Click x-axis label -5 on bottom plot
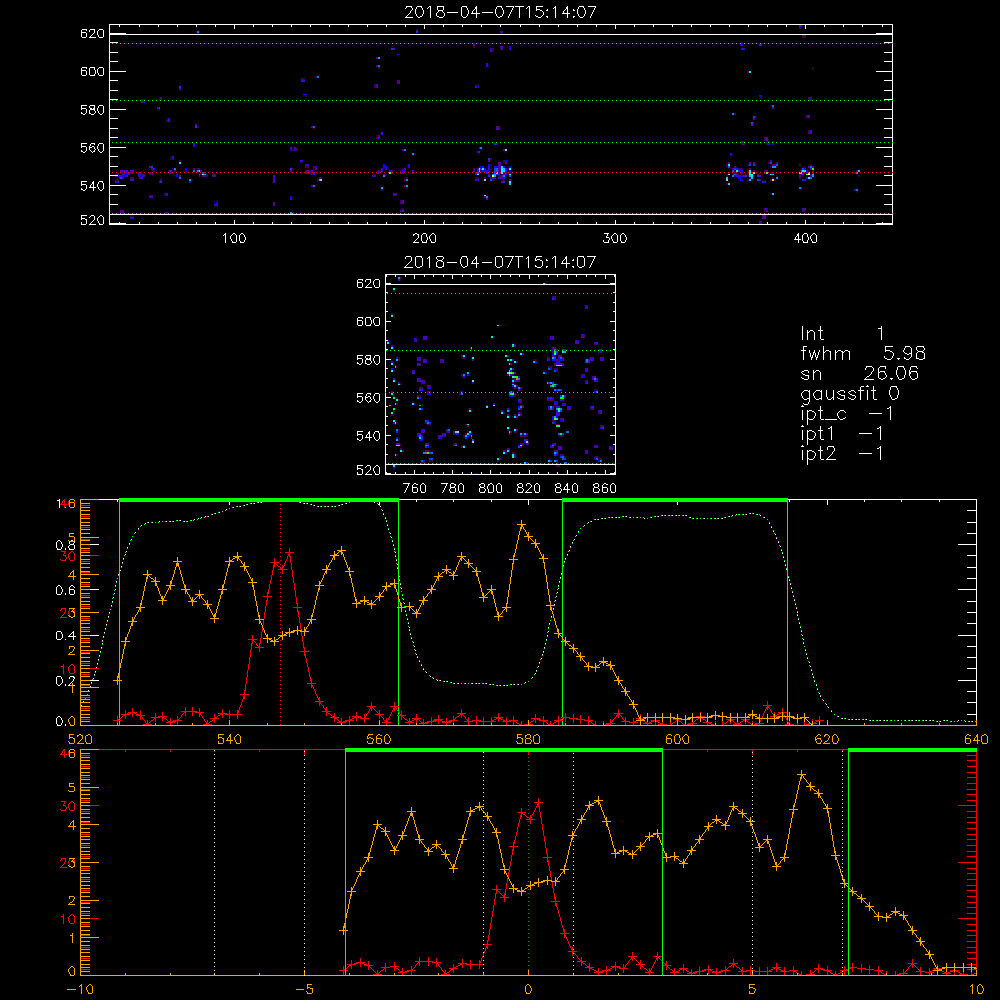Screen dimensions: 1000x1000 click(x=305, y=990)
